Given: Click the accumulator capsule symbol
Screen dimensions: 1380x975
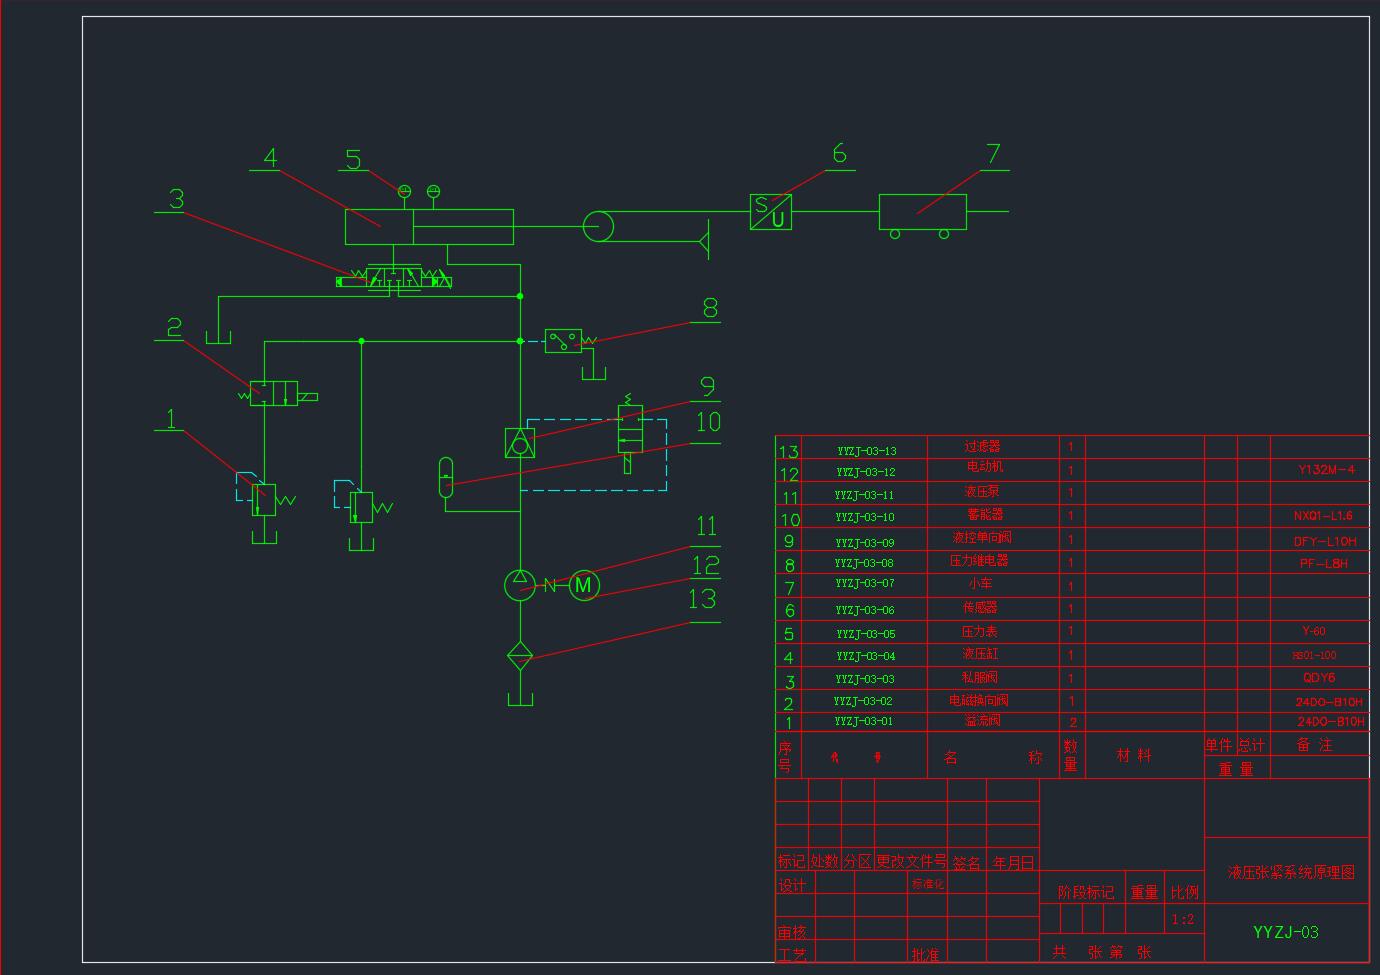Looking at the screenshot, I should click(x=446, y=478).
